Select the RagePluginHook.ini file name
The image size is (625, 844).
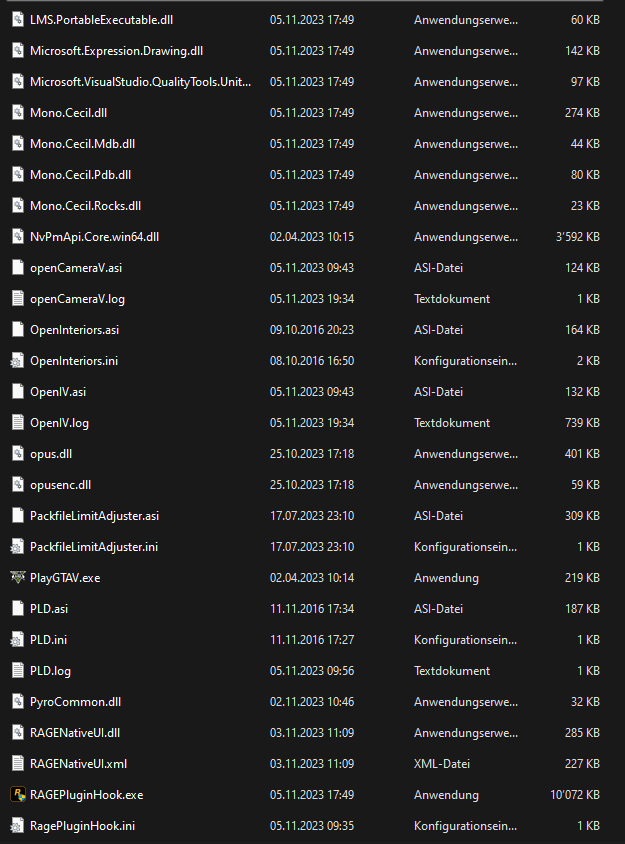82,826
